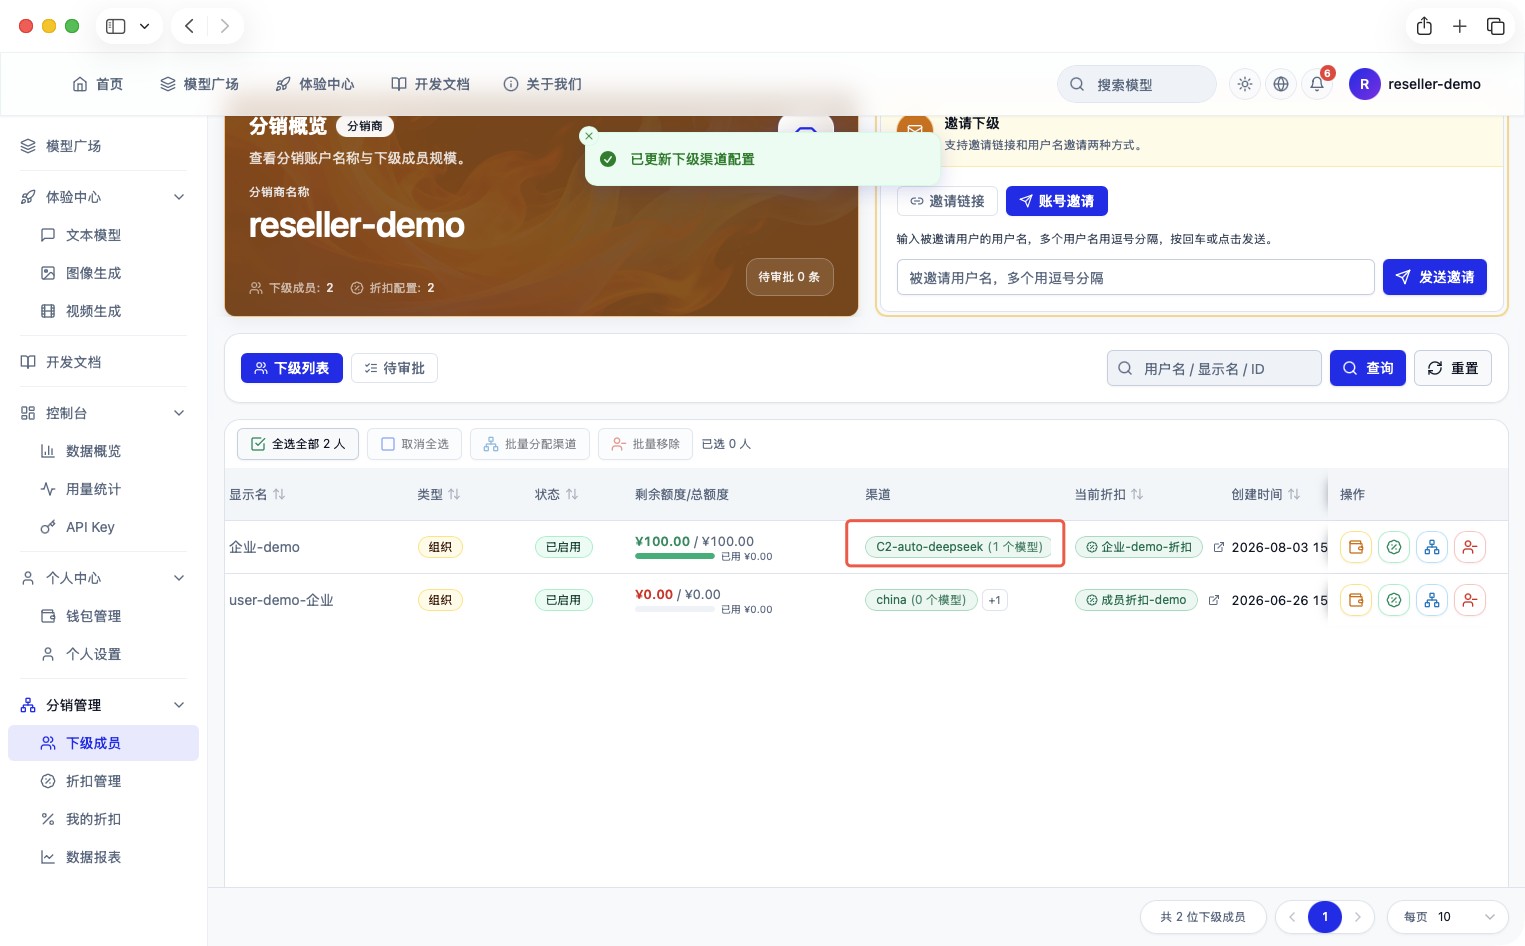Show browser tab overview icon
The image size is (1525, 946).
[x=1496, y=26]
